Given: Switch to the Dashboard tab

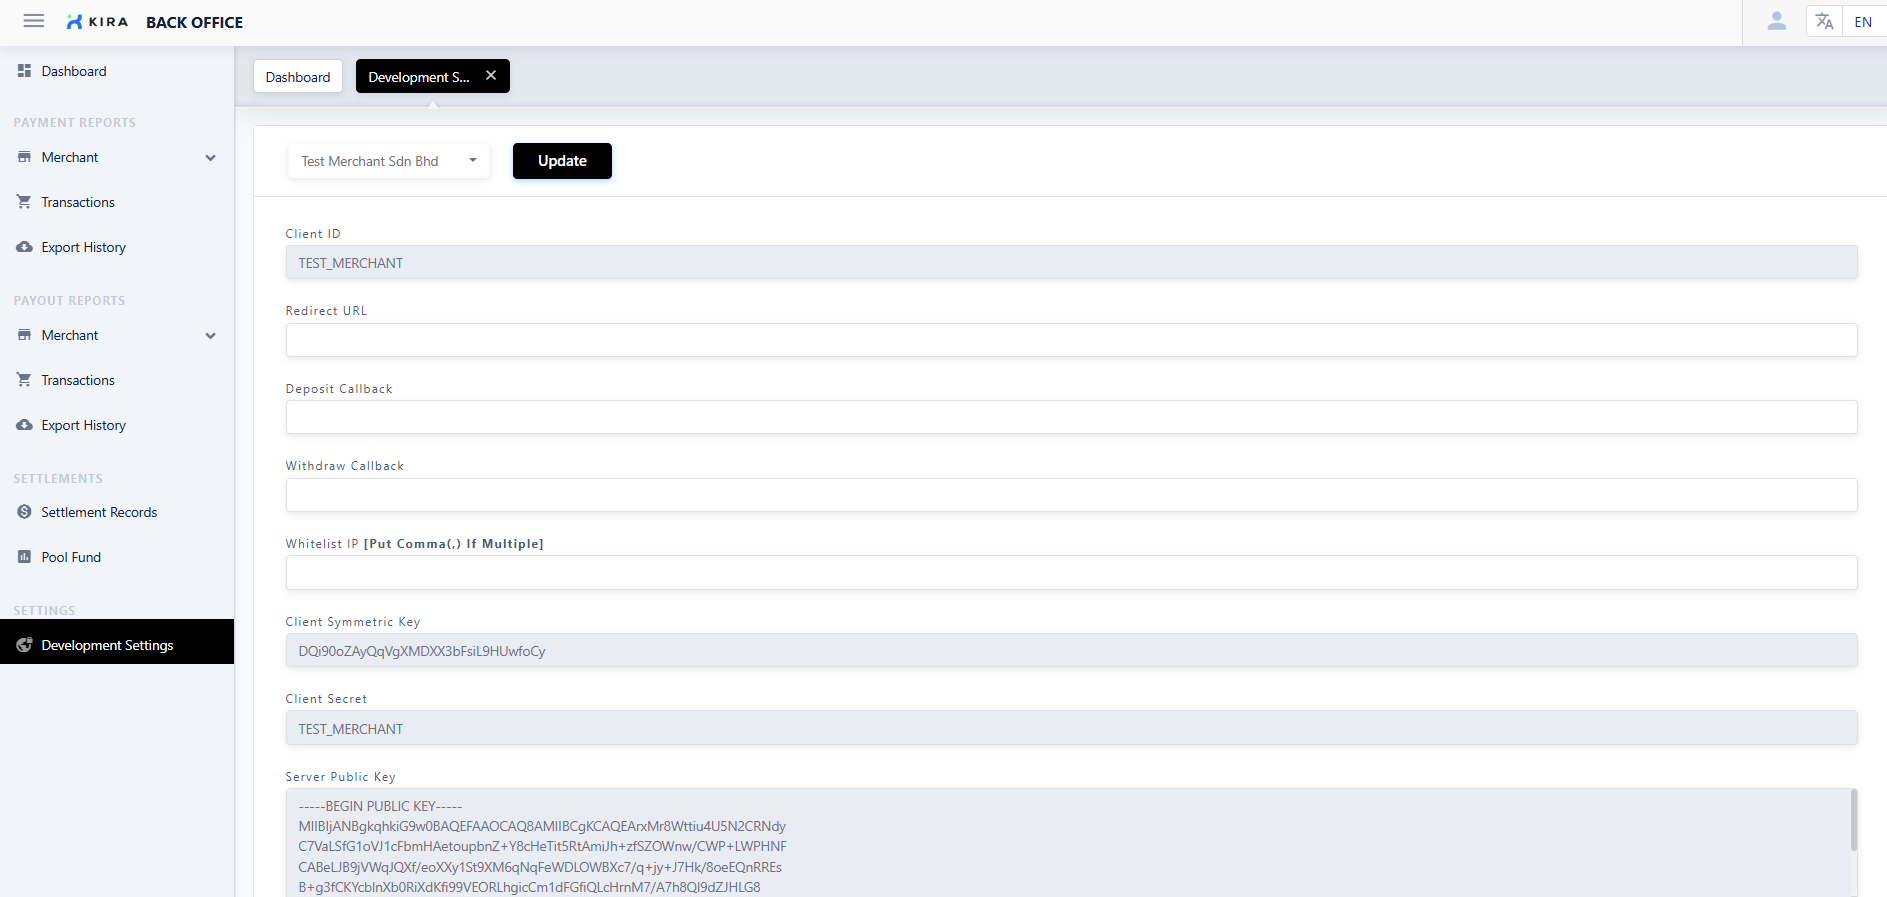Looking at the screenshot, I should (x=298, y=77).
